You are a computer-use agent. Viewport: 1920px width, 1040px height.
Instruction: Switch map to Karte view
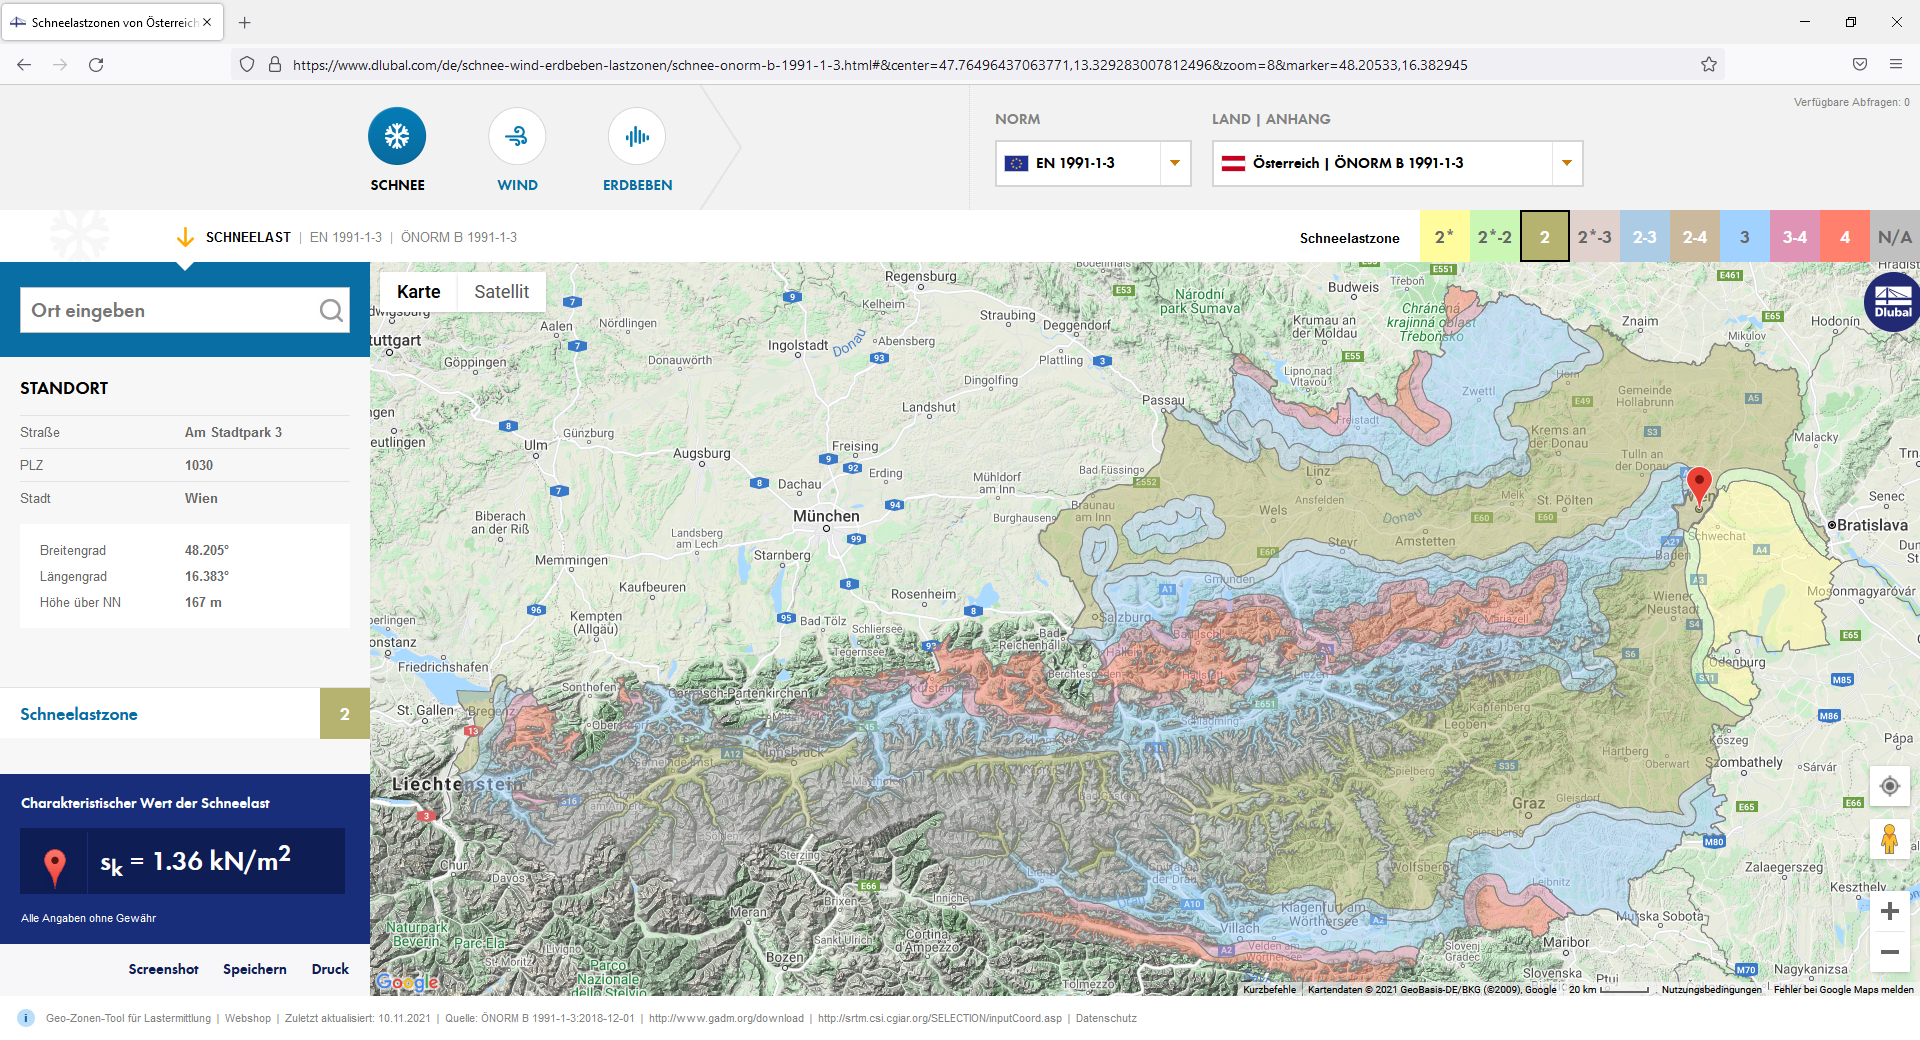[x=418, y=292]
